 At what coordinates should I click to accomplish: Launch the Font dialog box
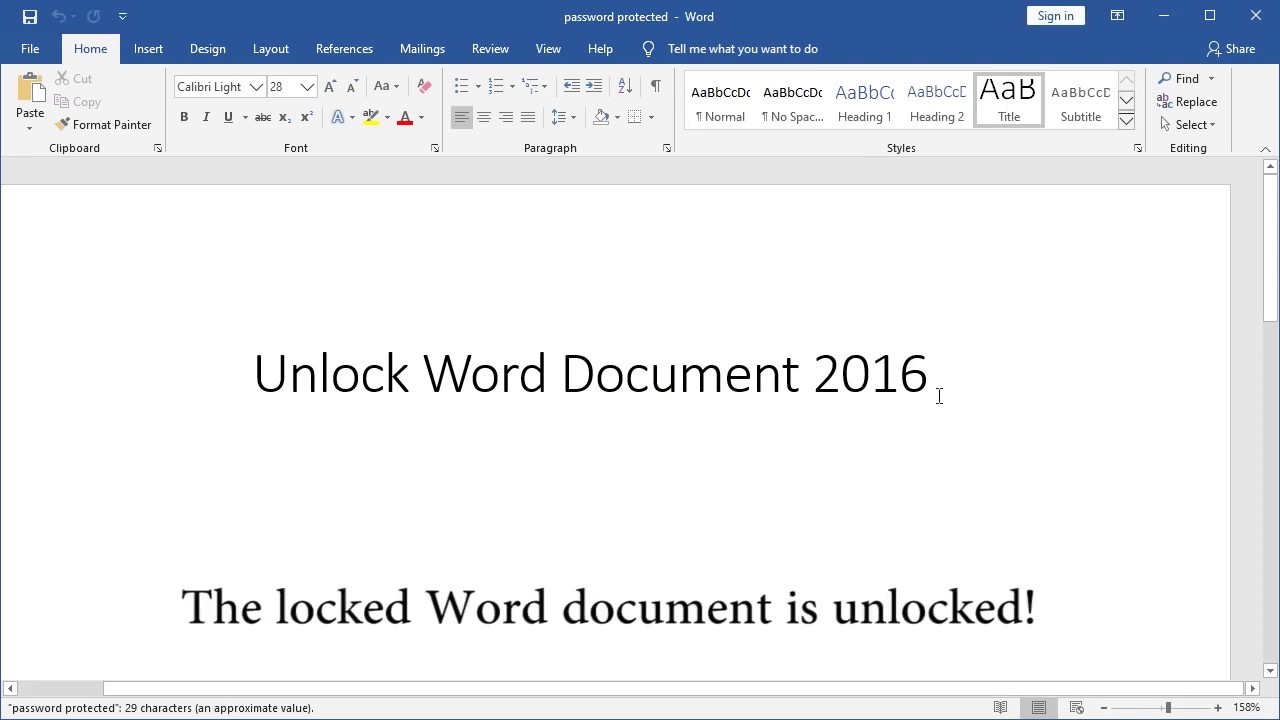(x=434, y=148)
